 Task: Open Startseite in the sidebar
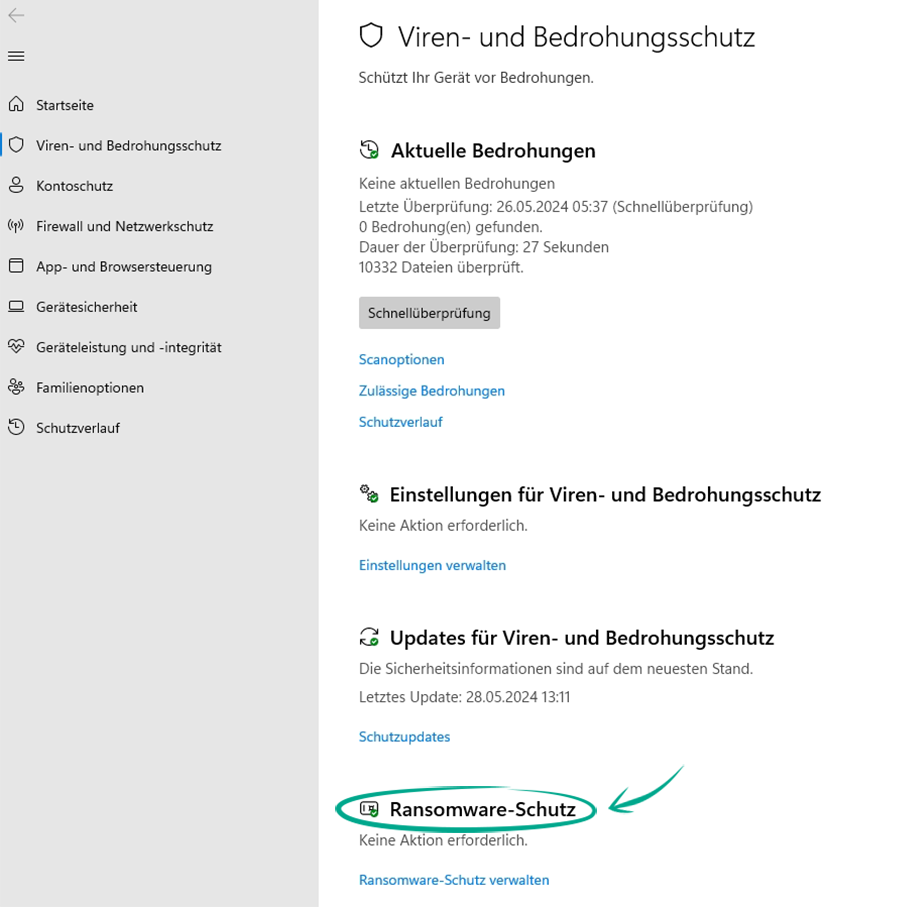[x=65, y=105]
